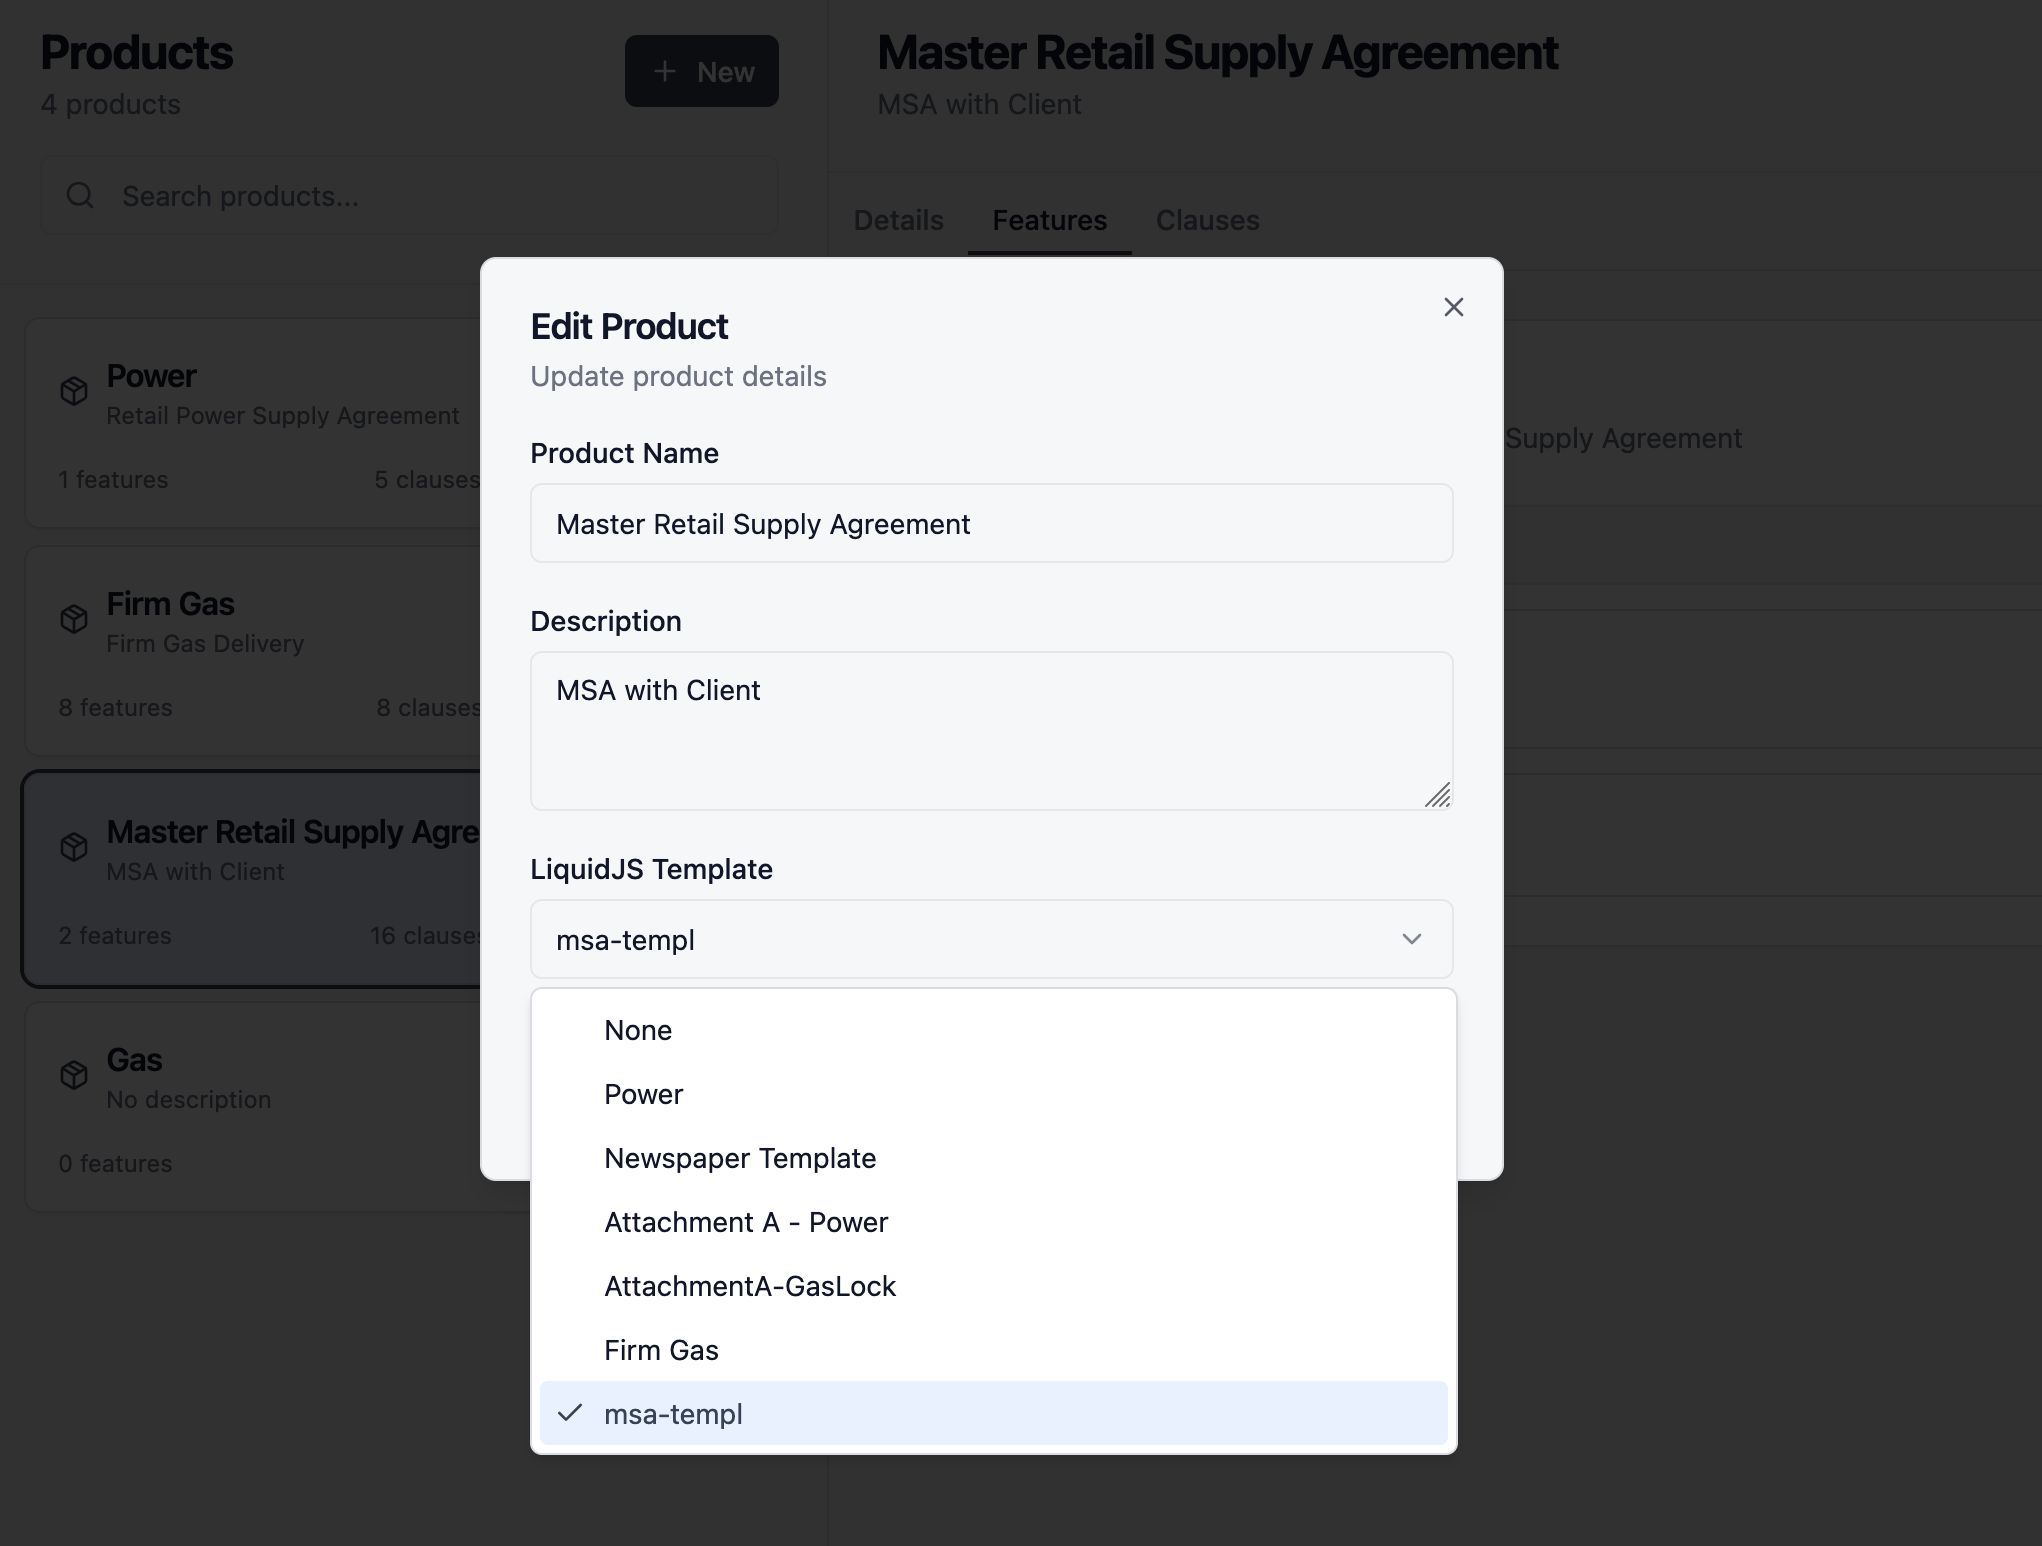Viewport: 2042px width, 1546px height.
Task: Click the plus icon inside the New button
Action: (664, 71)
